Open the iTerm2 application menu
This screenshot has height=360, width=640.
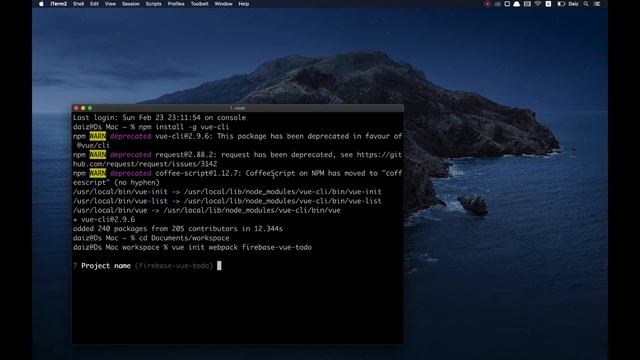pyautogui.click(x=59, y=4)
